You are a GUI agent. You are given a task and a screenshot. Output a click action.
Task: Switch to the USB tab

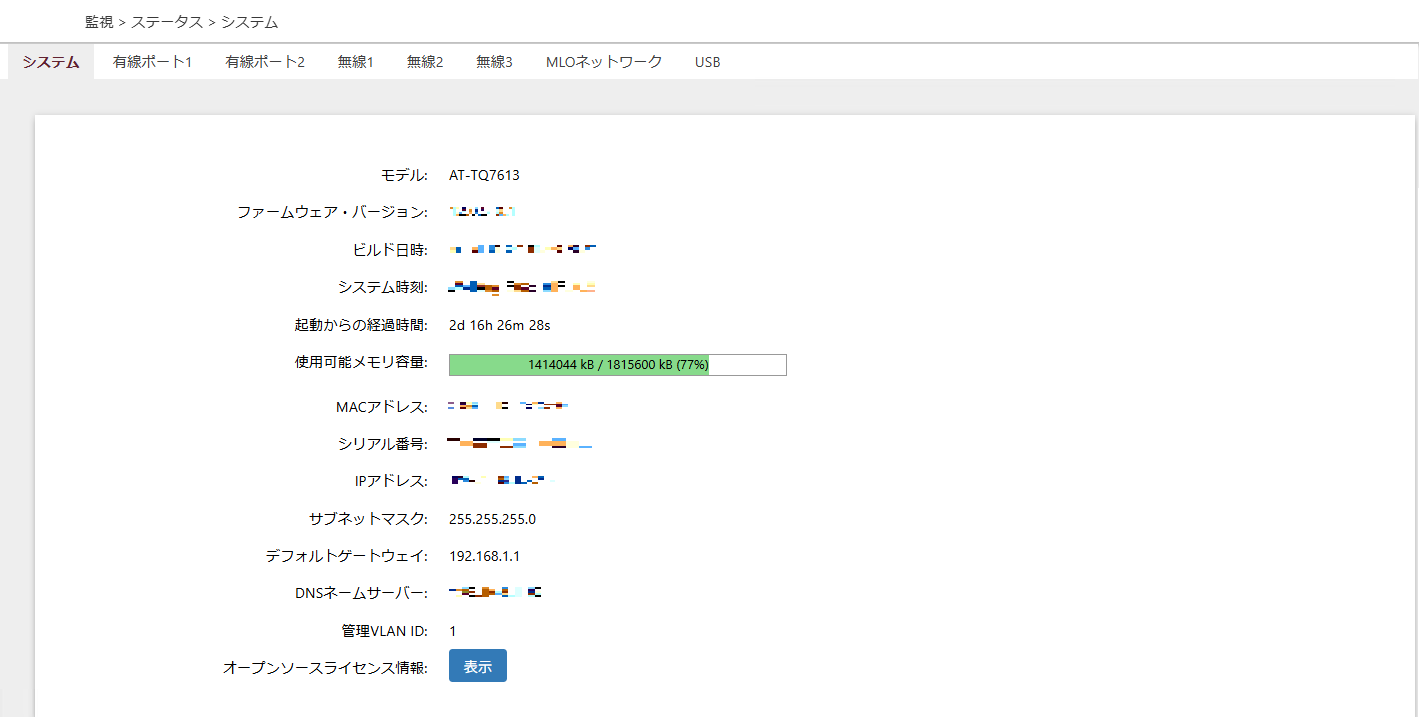click(707, 62)
